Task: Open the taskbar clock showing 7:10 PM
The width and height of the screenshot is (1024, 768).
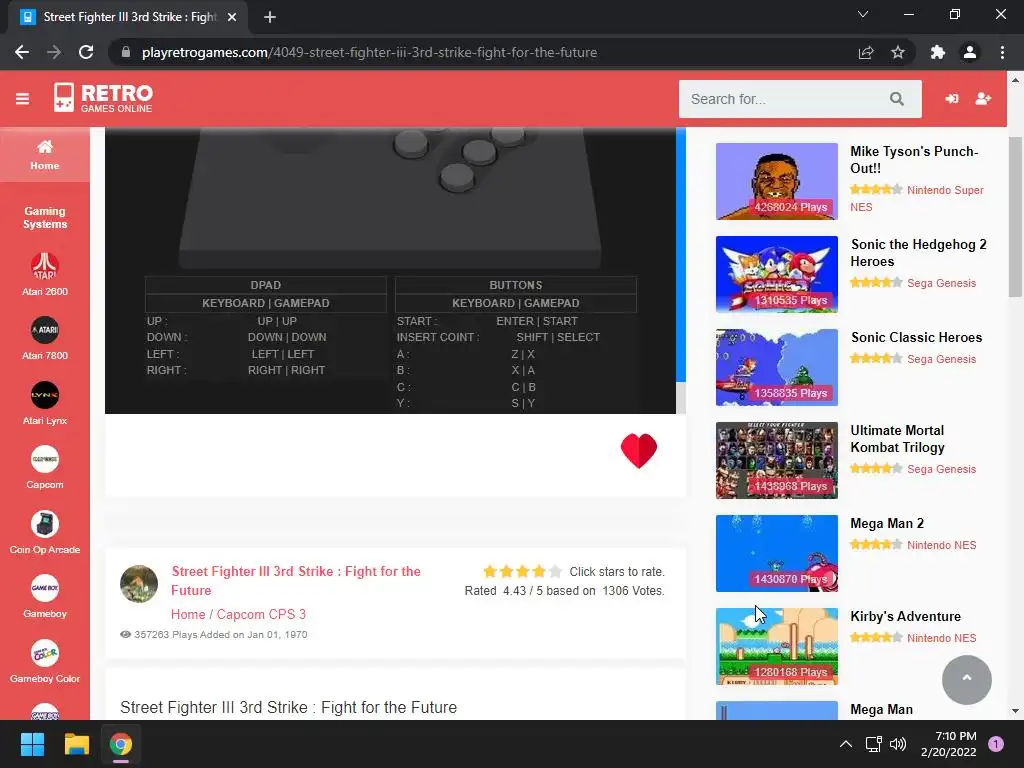Action: [x=948, y=744]
